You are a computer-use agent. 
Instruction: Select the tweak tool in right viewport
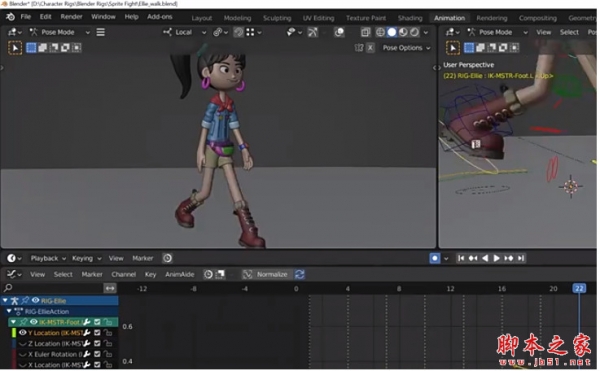[453, 48]
